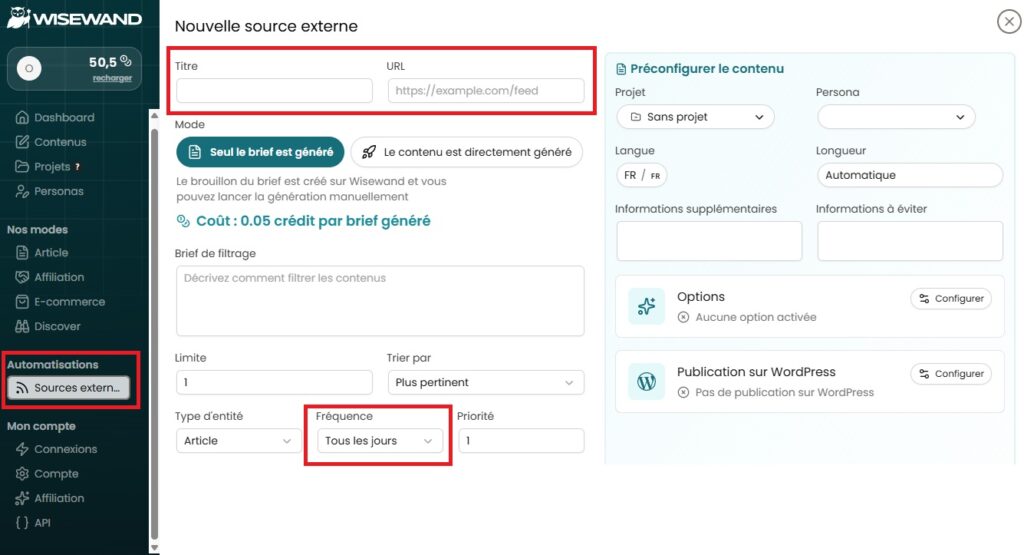The image size is (1024, 555).
Task: Click the Informations supplémentaires text box
Action: pos(709,241)
